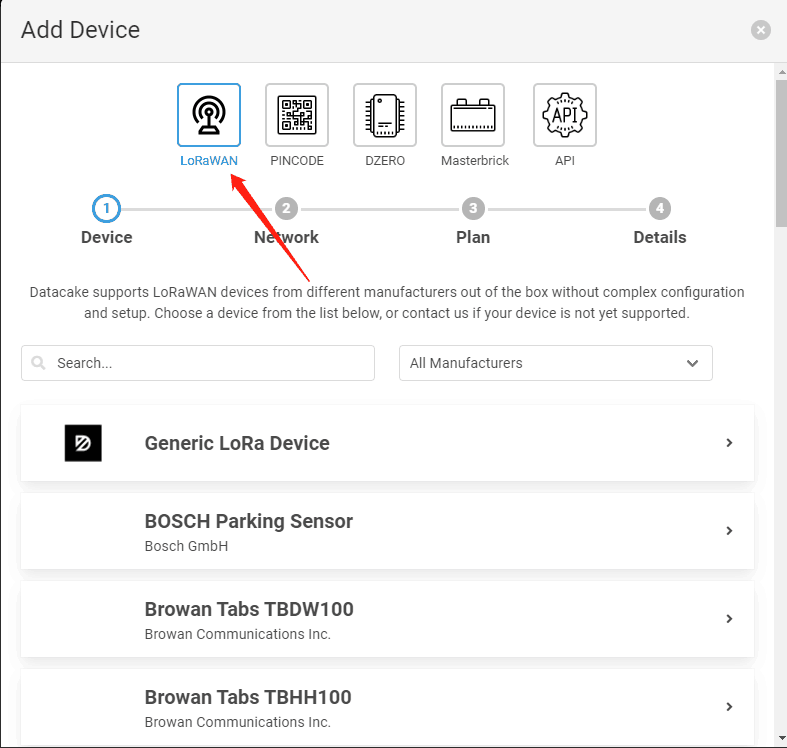Select the API gear icon
Viewport: 787px width, 748px height.
coord(565,115)
